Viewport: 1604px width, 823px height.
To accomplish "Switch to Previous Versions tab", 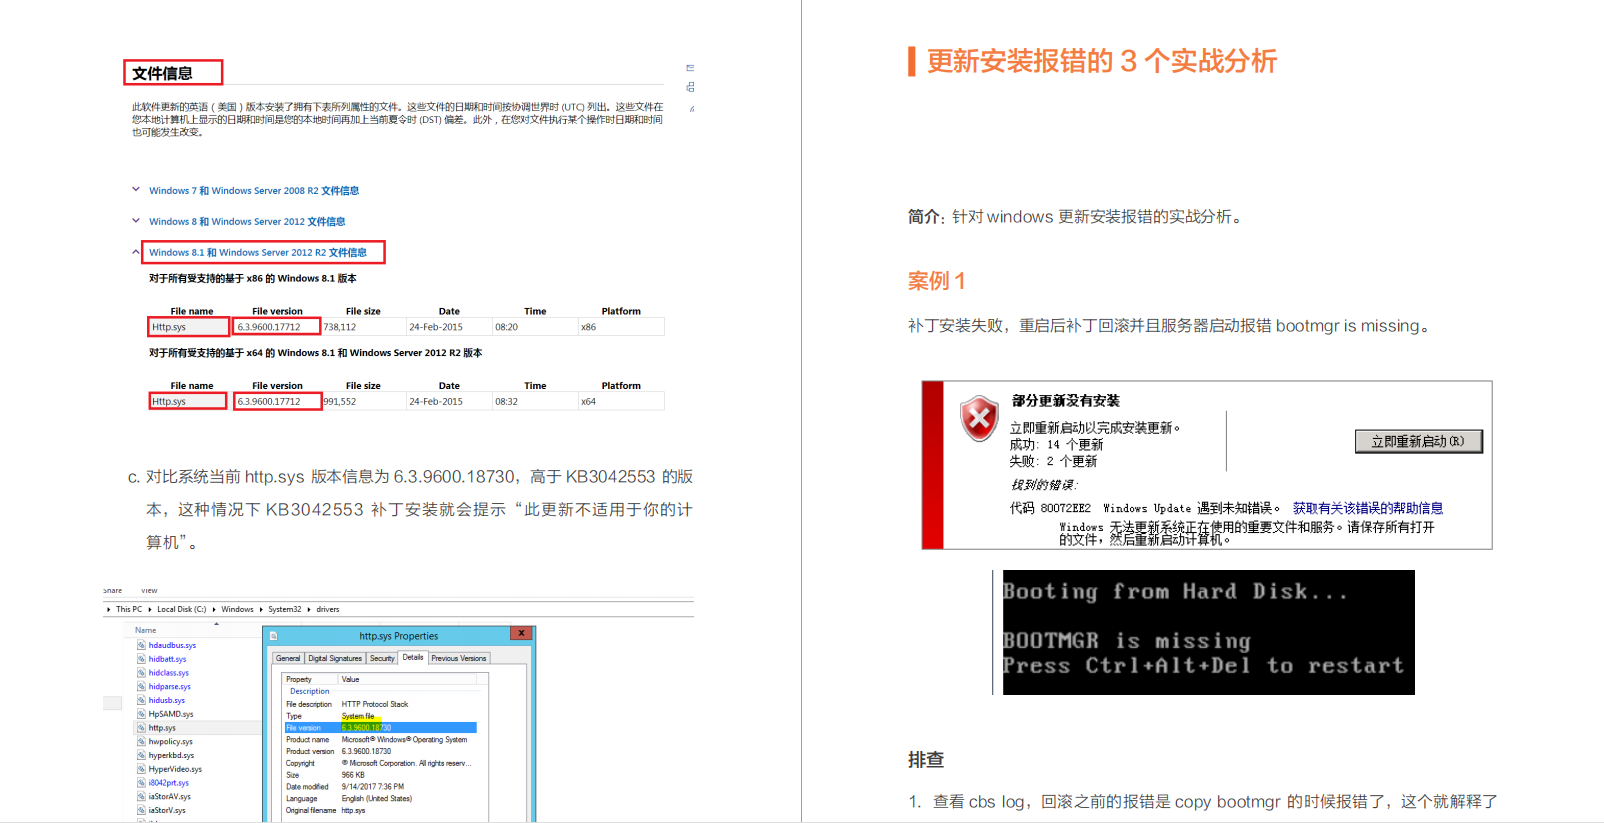I will (459, 658).
